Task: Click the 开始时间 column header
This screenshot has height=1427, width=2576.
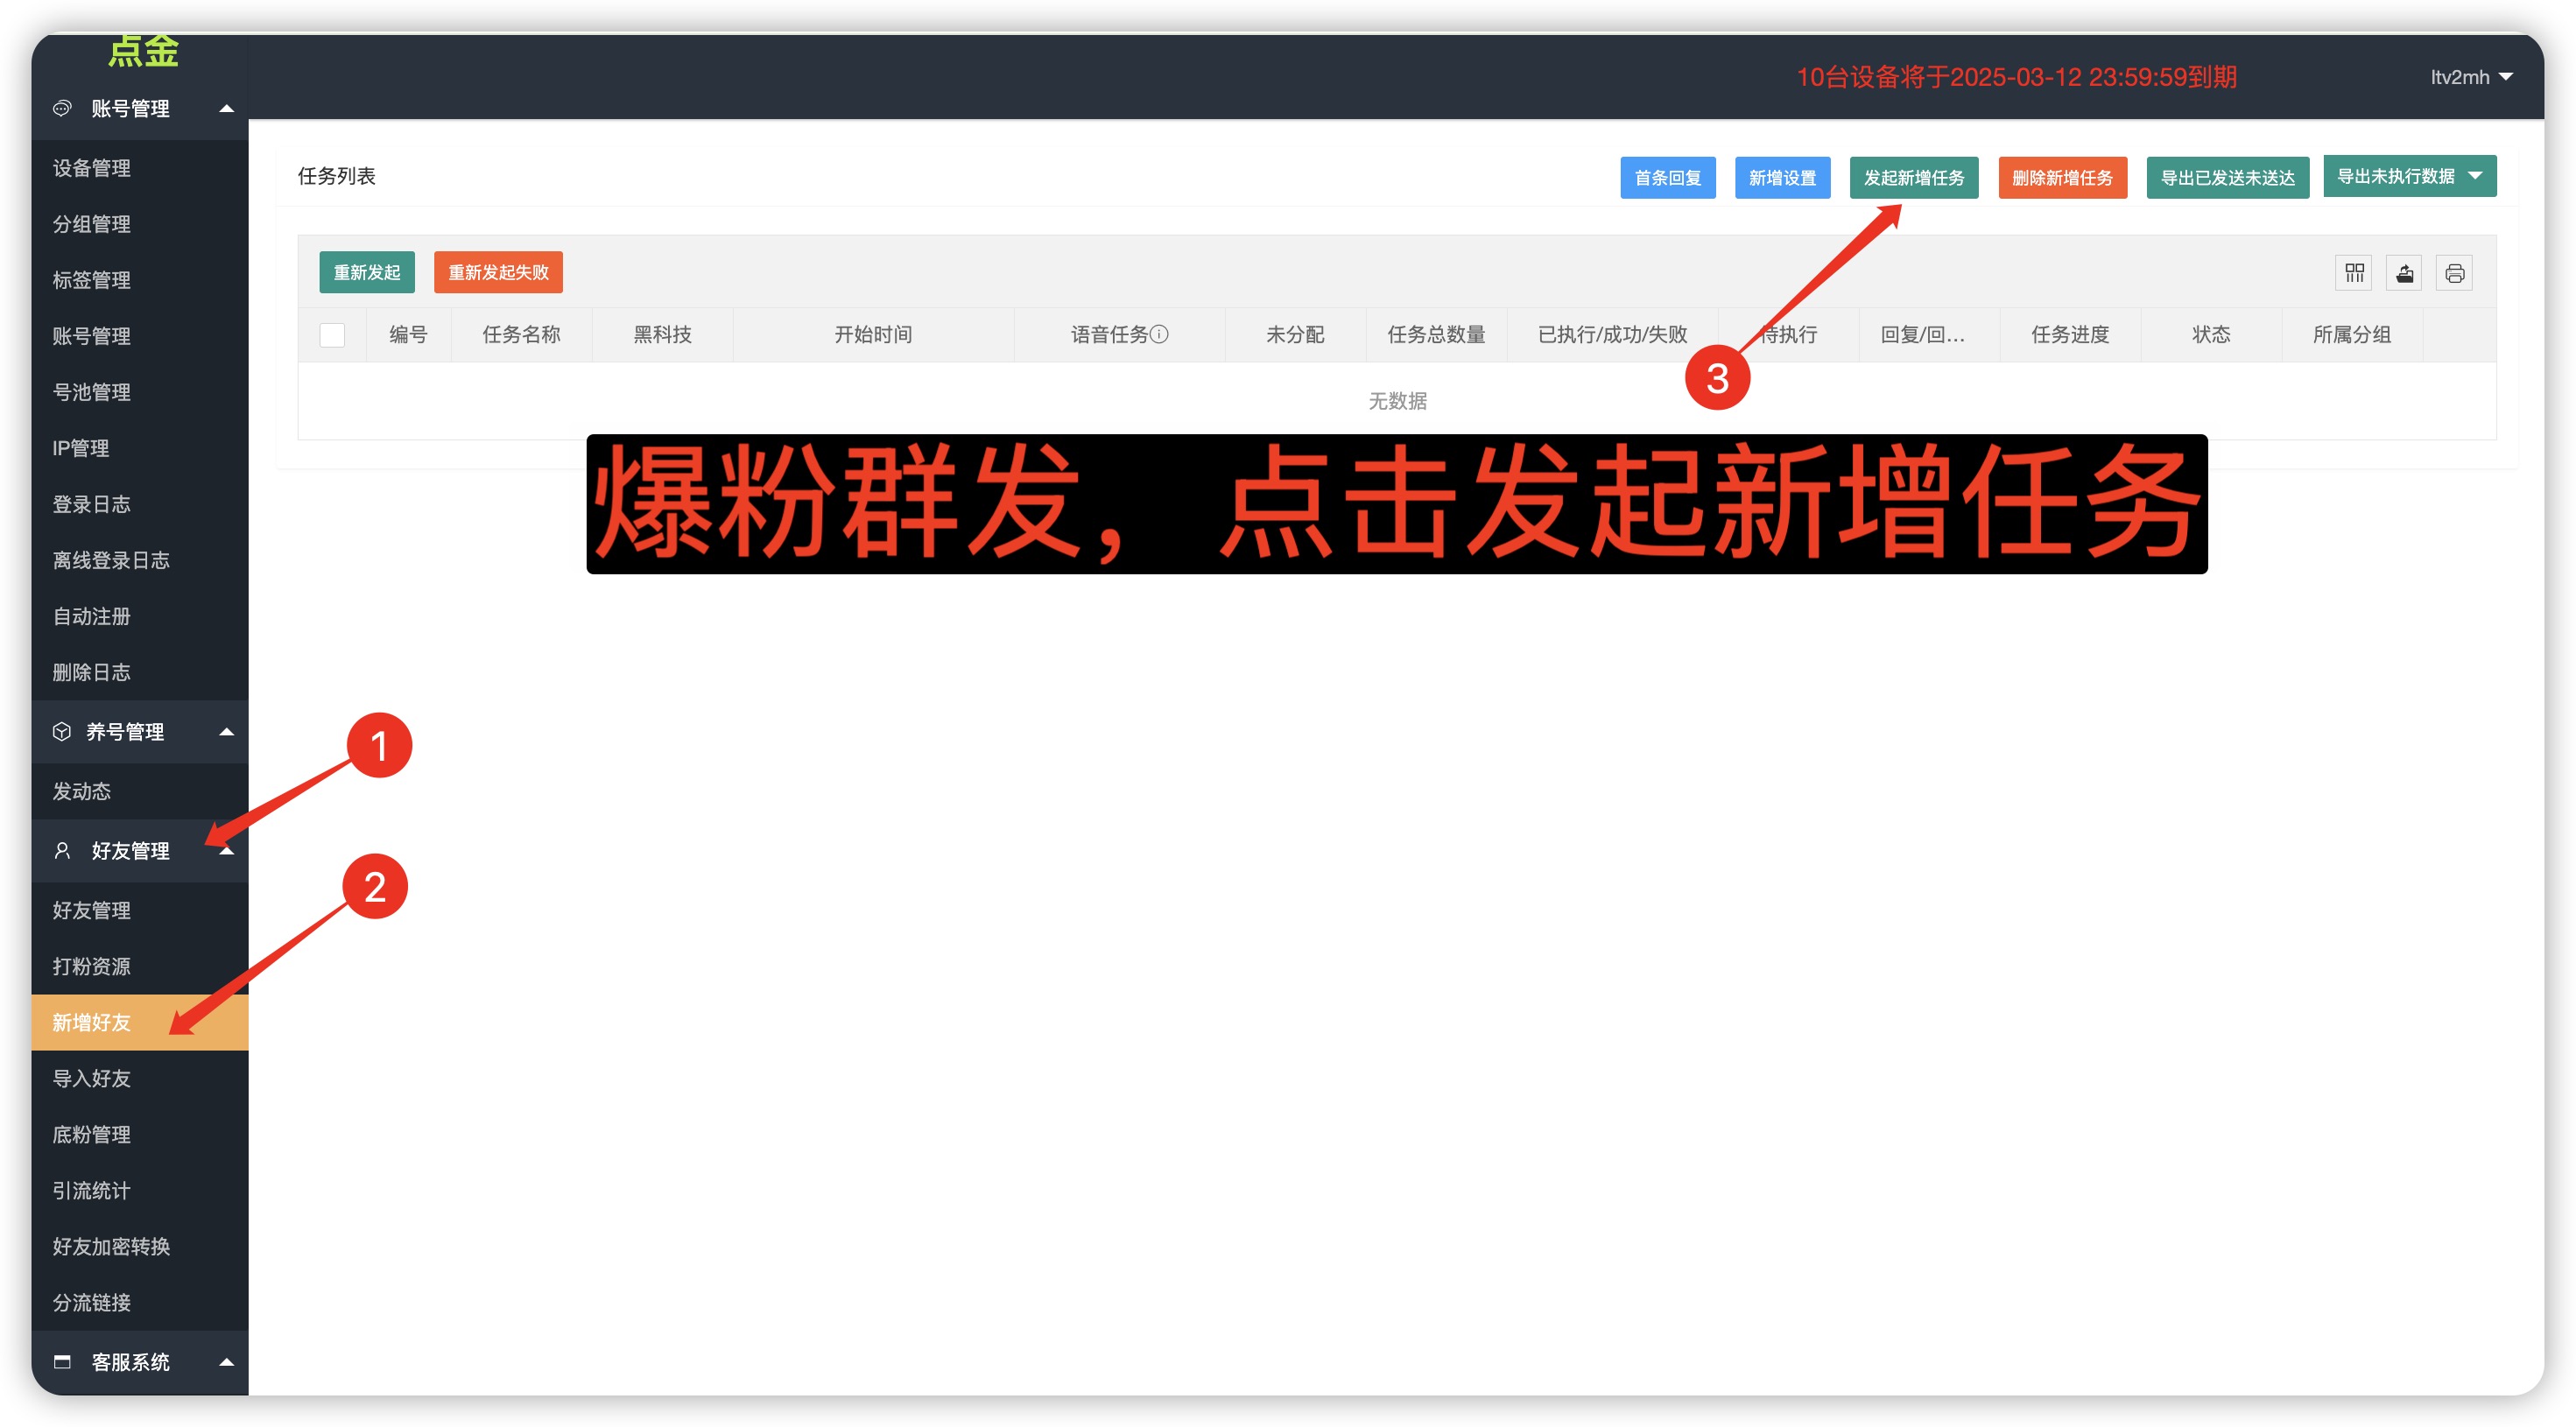Action: pyautogui.click(x=873, y=335)
